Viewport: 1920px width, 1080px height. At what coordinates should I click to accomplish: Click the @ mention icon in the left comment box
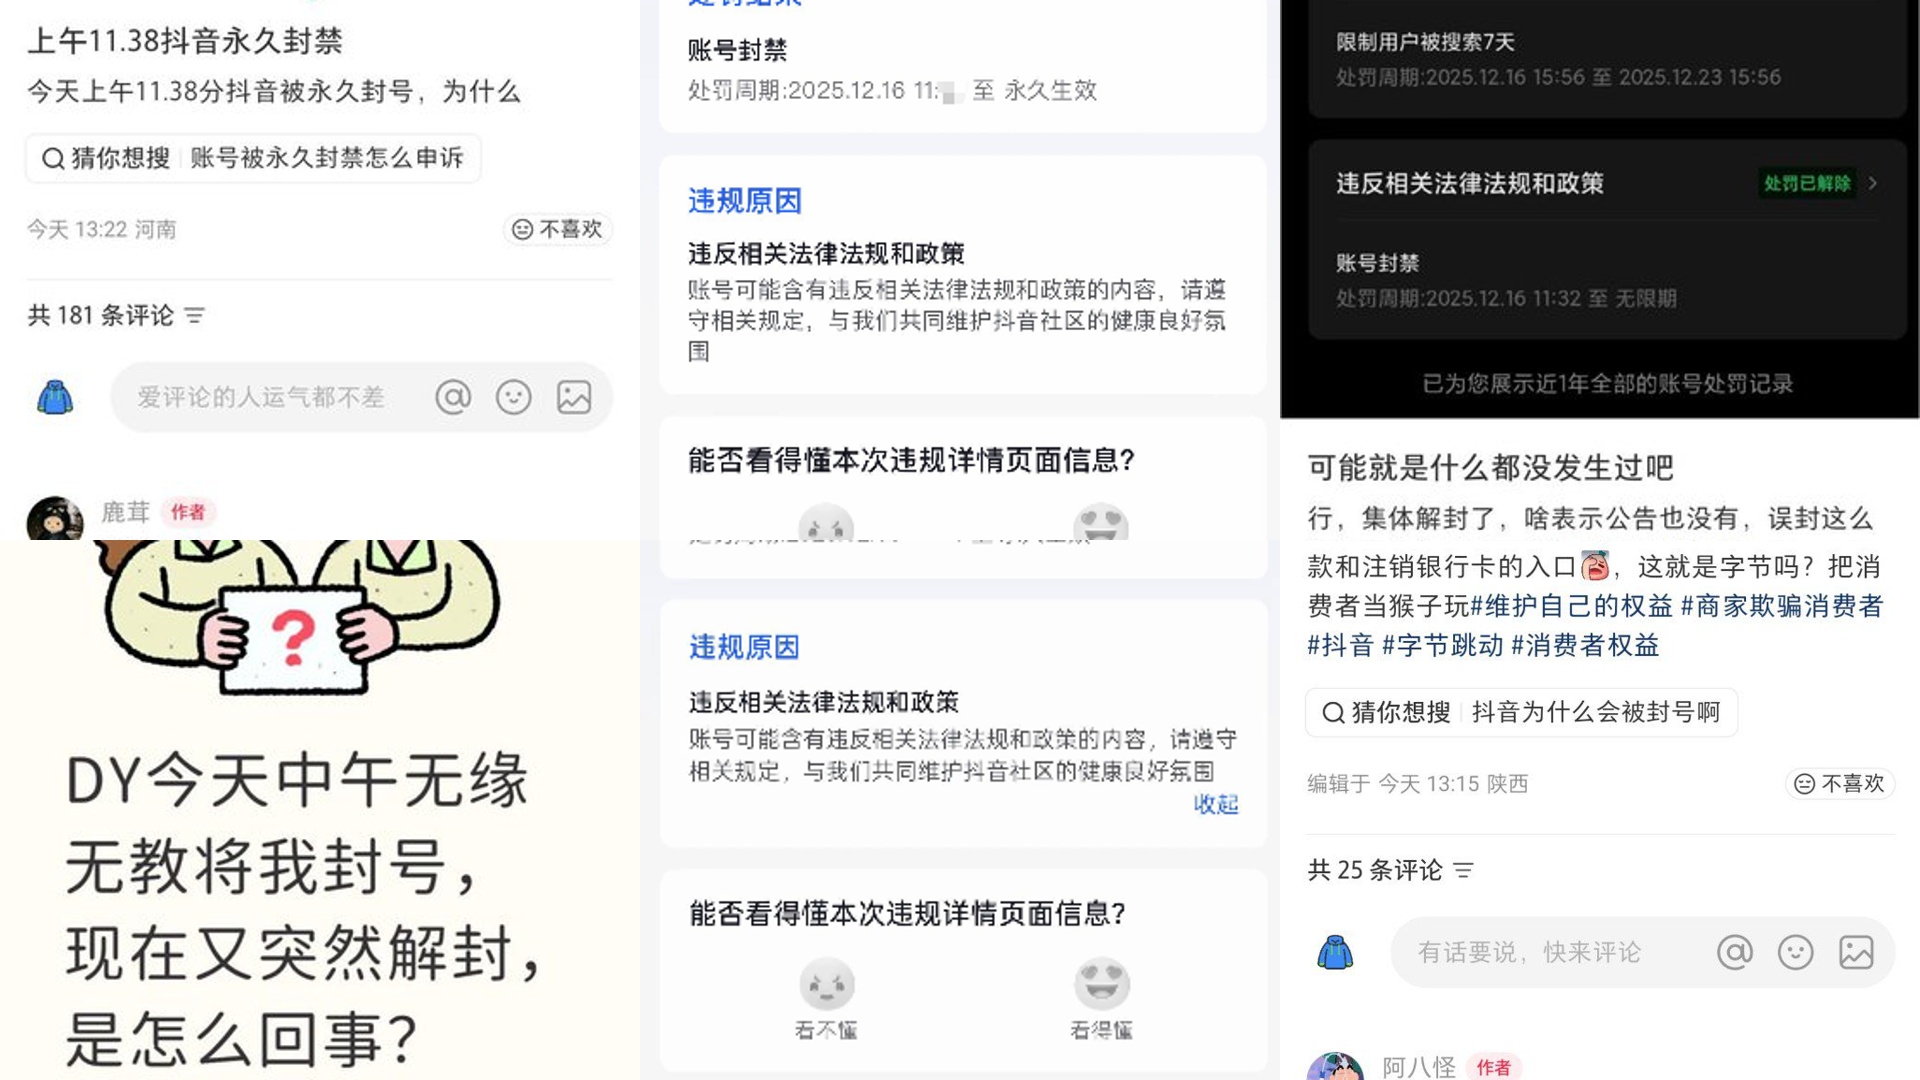tap(453, 397)
